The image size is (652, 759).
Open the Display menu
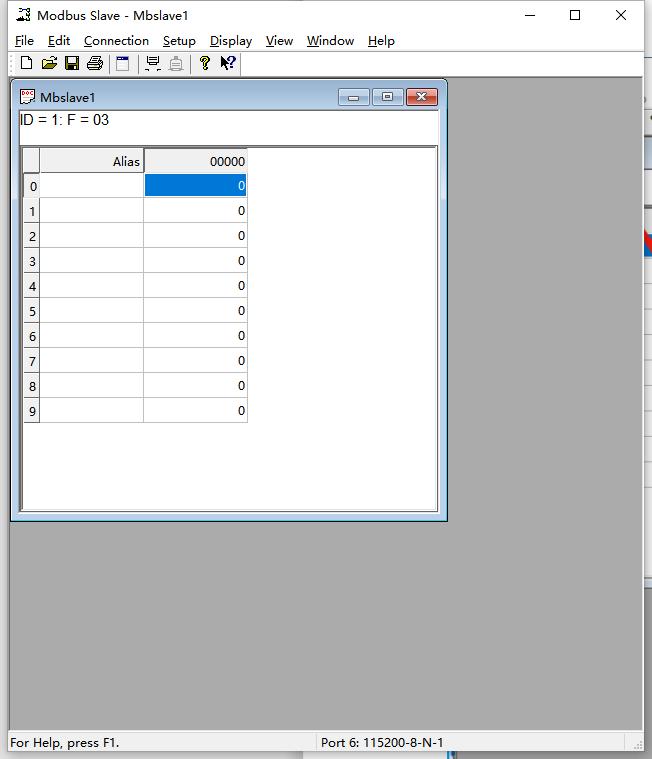click(231, 41)
